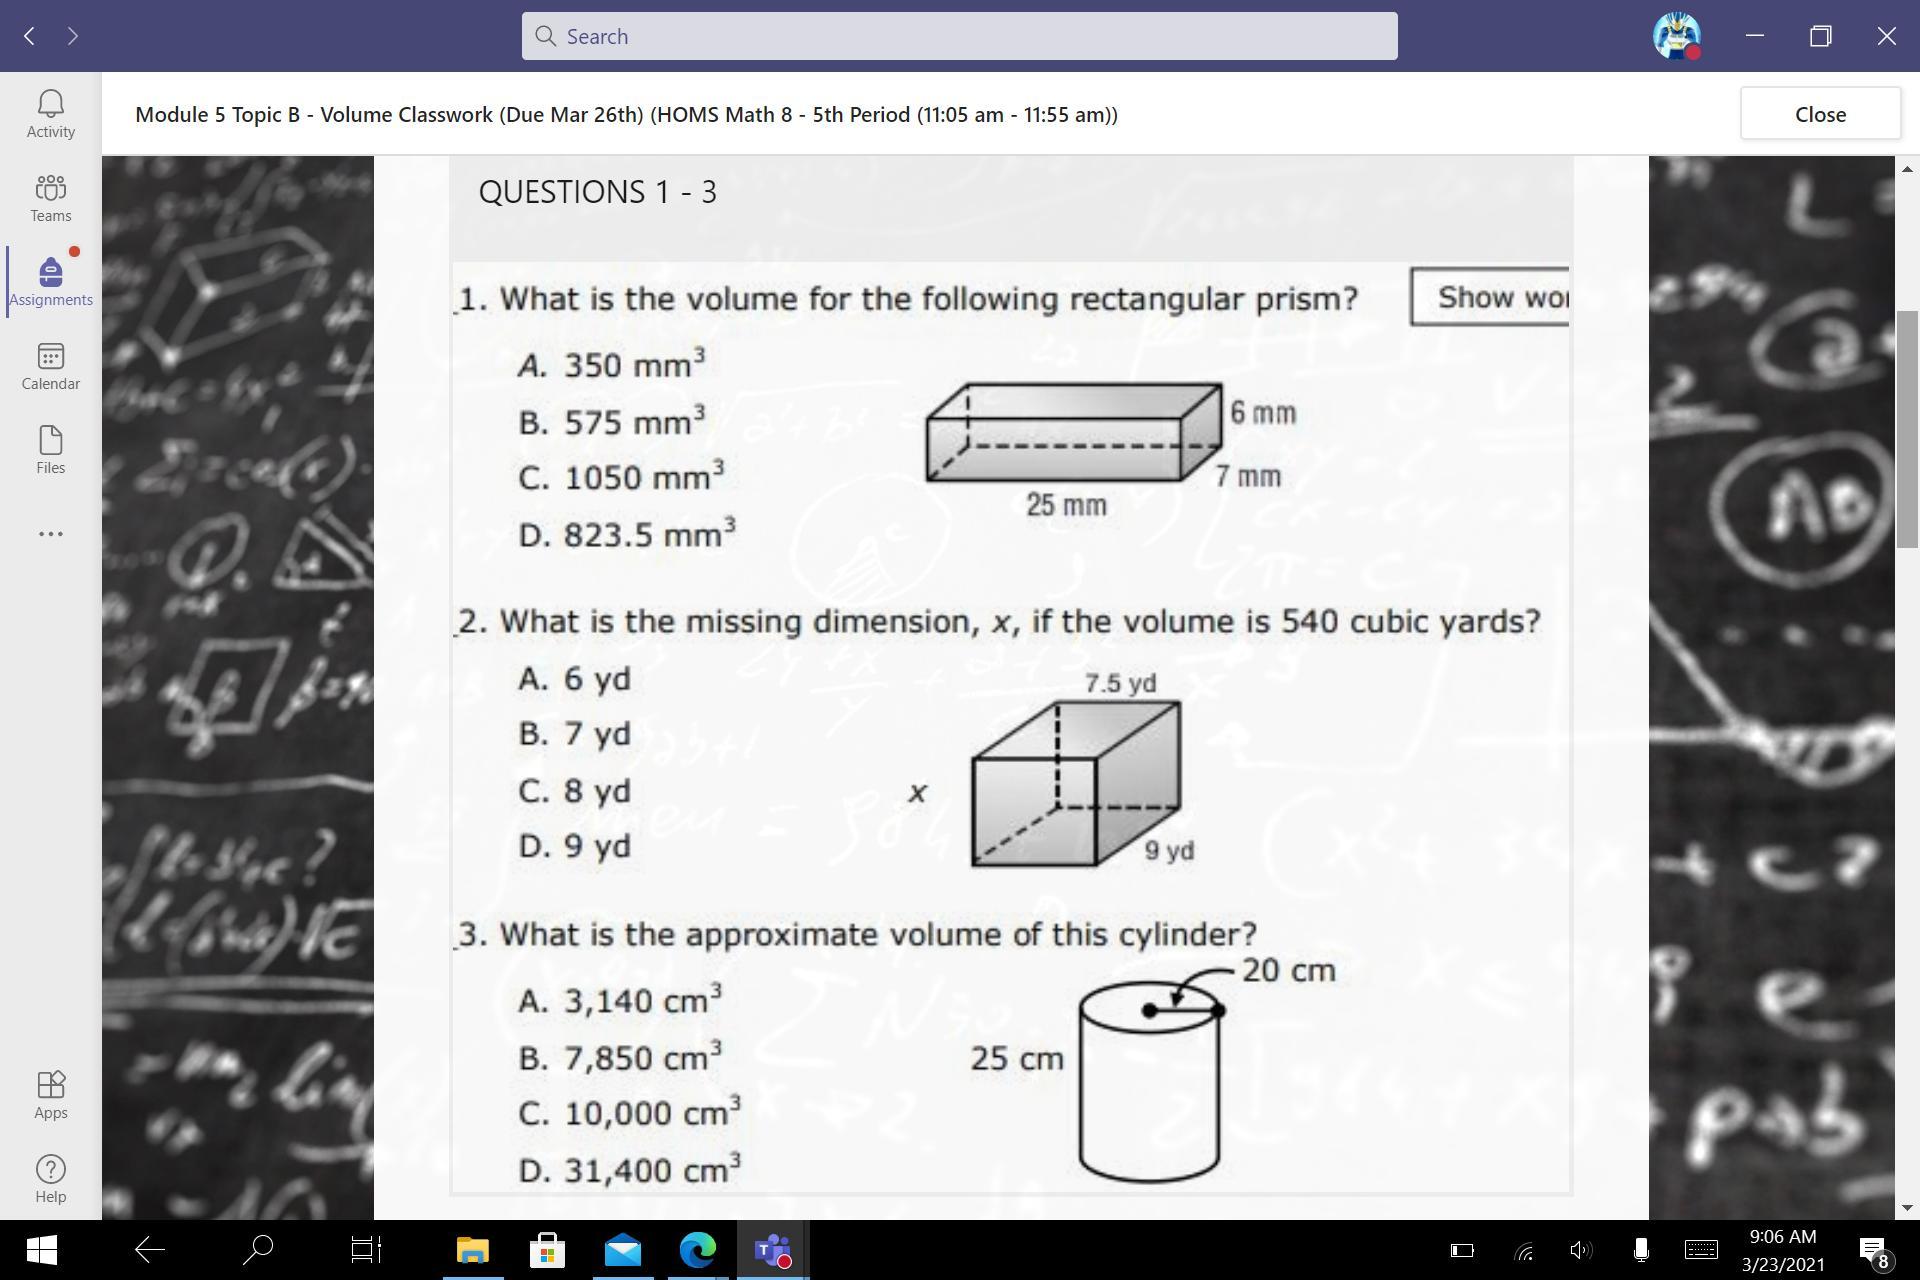Navigate forward with right chevron
This screenshot has width=1920, height=1280.
[x=72, y=36]
